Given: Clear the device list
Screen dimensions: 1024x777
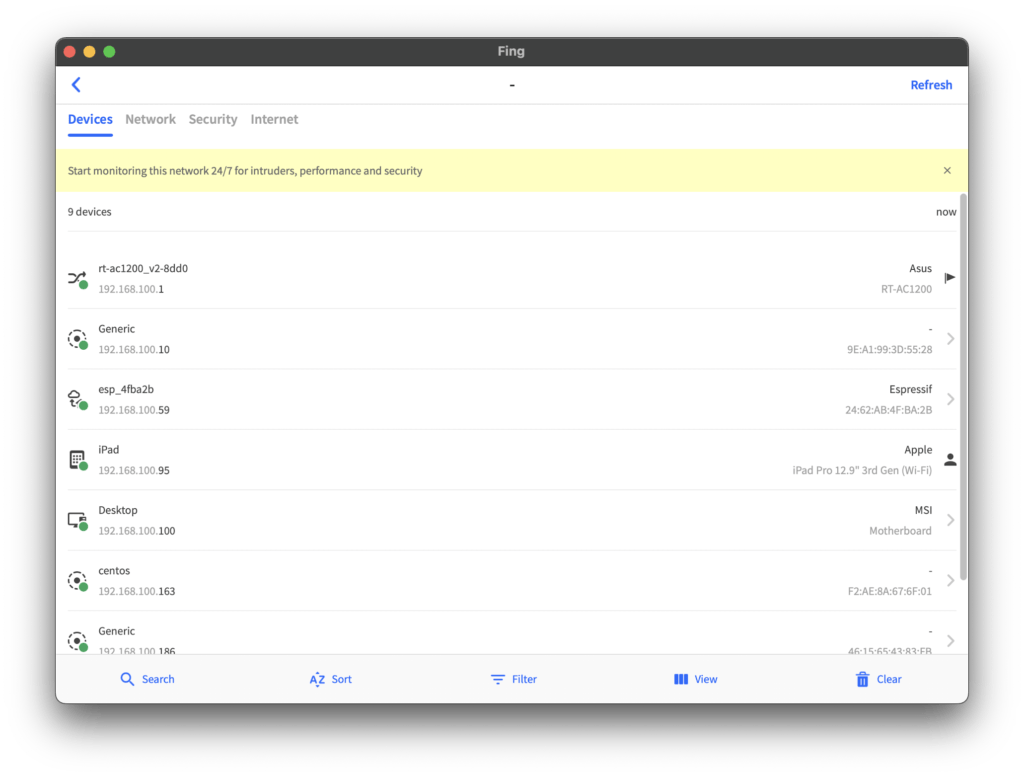Looking at the screenshot, I should tap(878, 679).
